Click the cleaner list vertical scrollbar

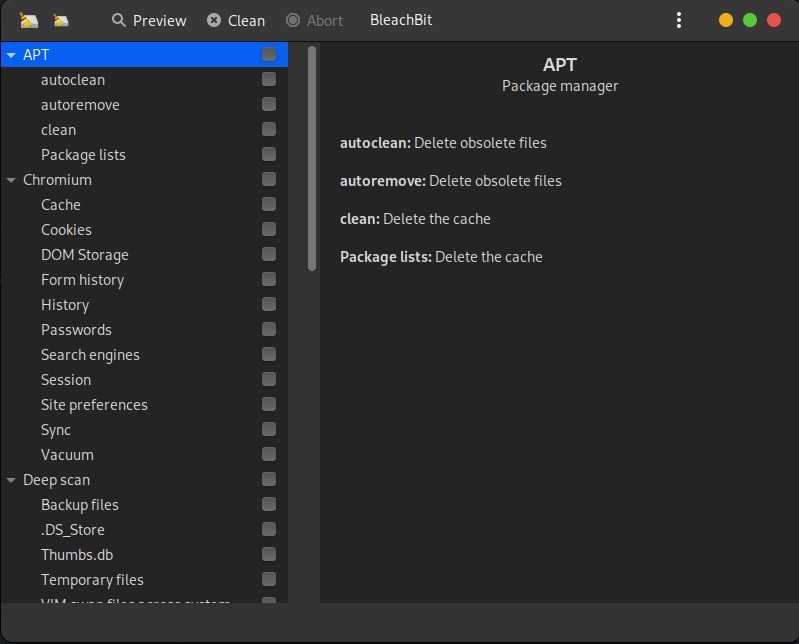click(312, 158)
